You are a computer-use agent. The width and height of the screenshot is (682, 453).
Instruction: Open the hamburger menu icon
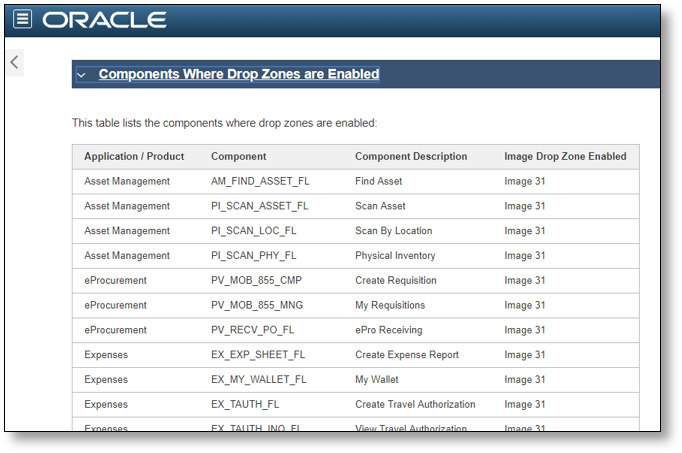click(23, 19)
